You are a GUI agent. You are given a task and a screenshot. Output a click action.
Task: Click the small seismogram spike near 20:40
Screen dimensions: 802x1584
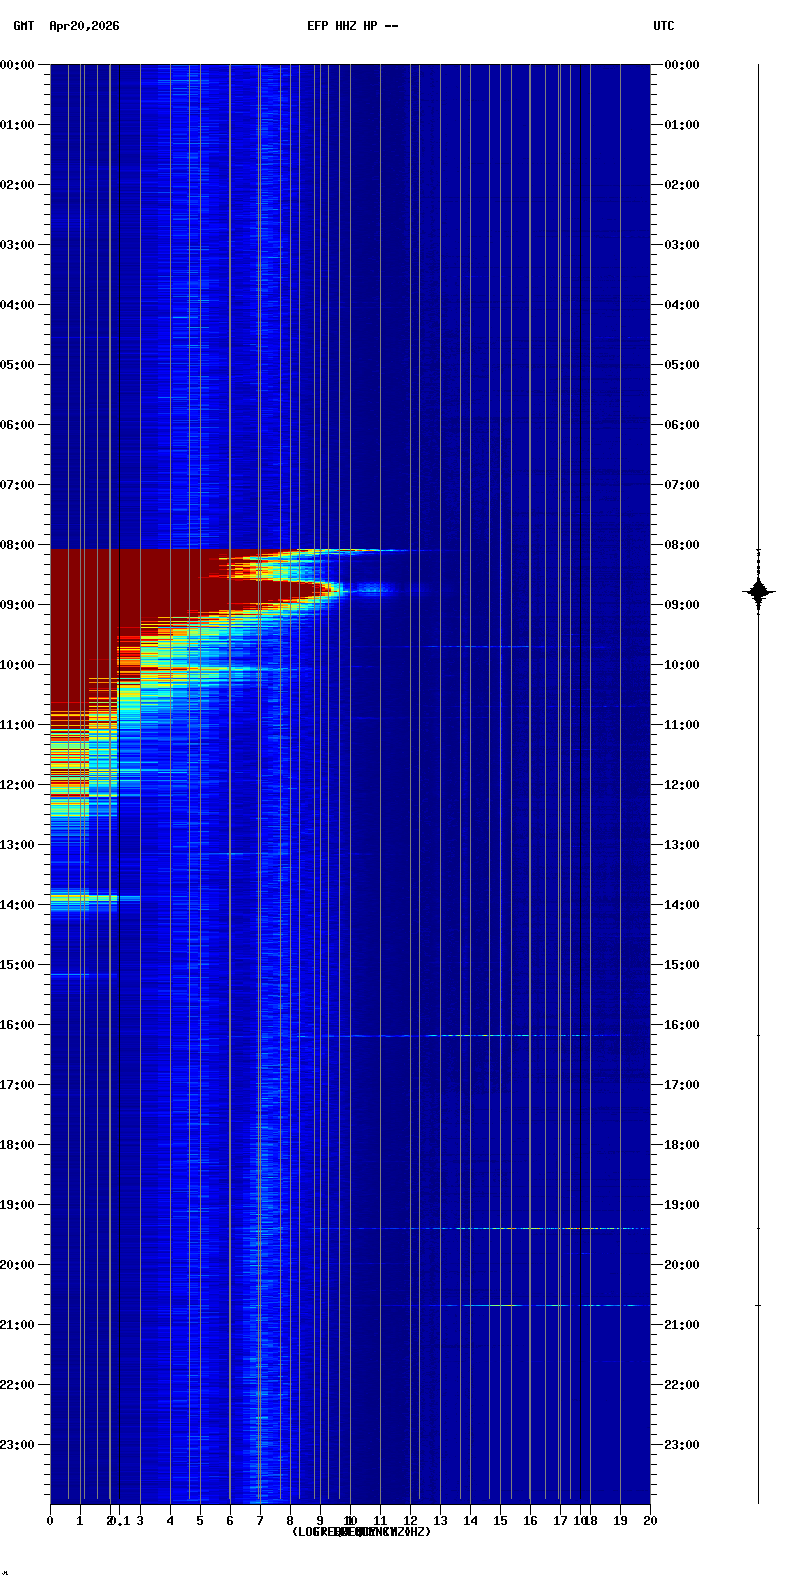coord(758,1305)
